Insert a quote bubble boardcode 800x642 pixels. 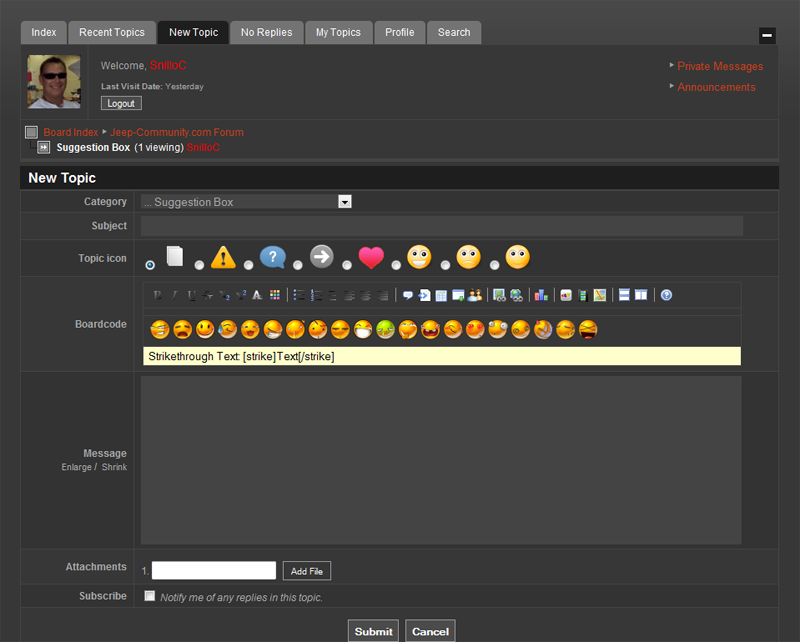tap(408, 295)
